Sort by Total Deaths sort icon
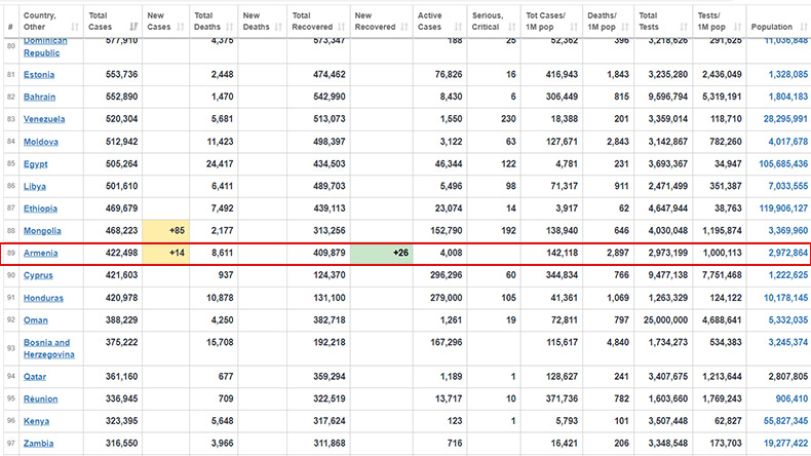This screenshot has height=456, width=811. click(x=229, y=27)
